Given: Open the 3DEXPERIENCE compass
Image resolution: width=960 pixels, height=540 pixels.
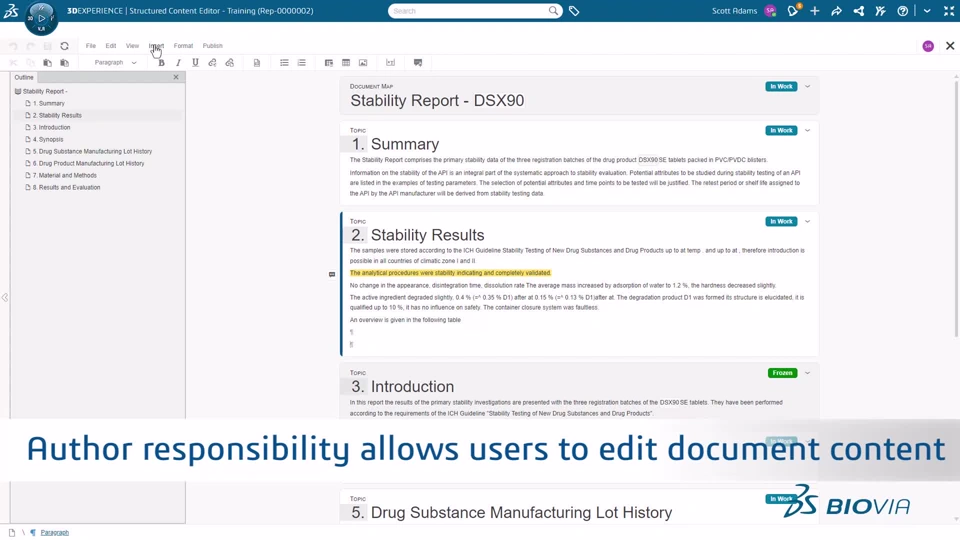Looking at the screenshot, I should pyautogui.click(x=41, y=18).
